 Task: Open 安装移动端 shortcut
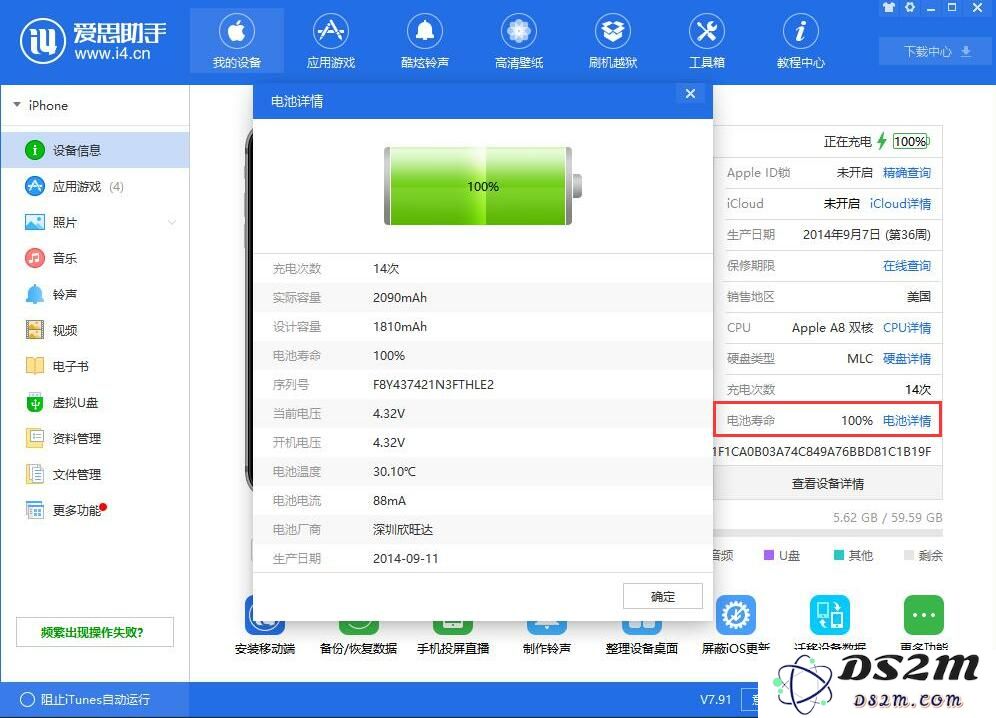point(265,626)
